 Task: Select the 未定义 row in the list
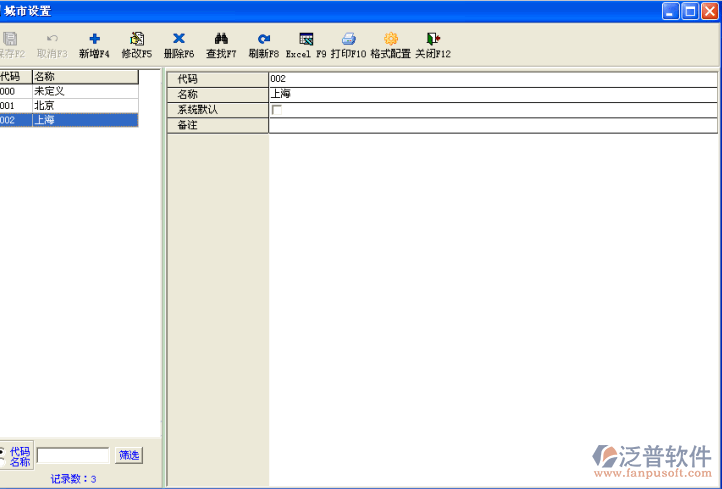coord(68,91)
